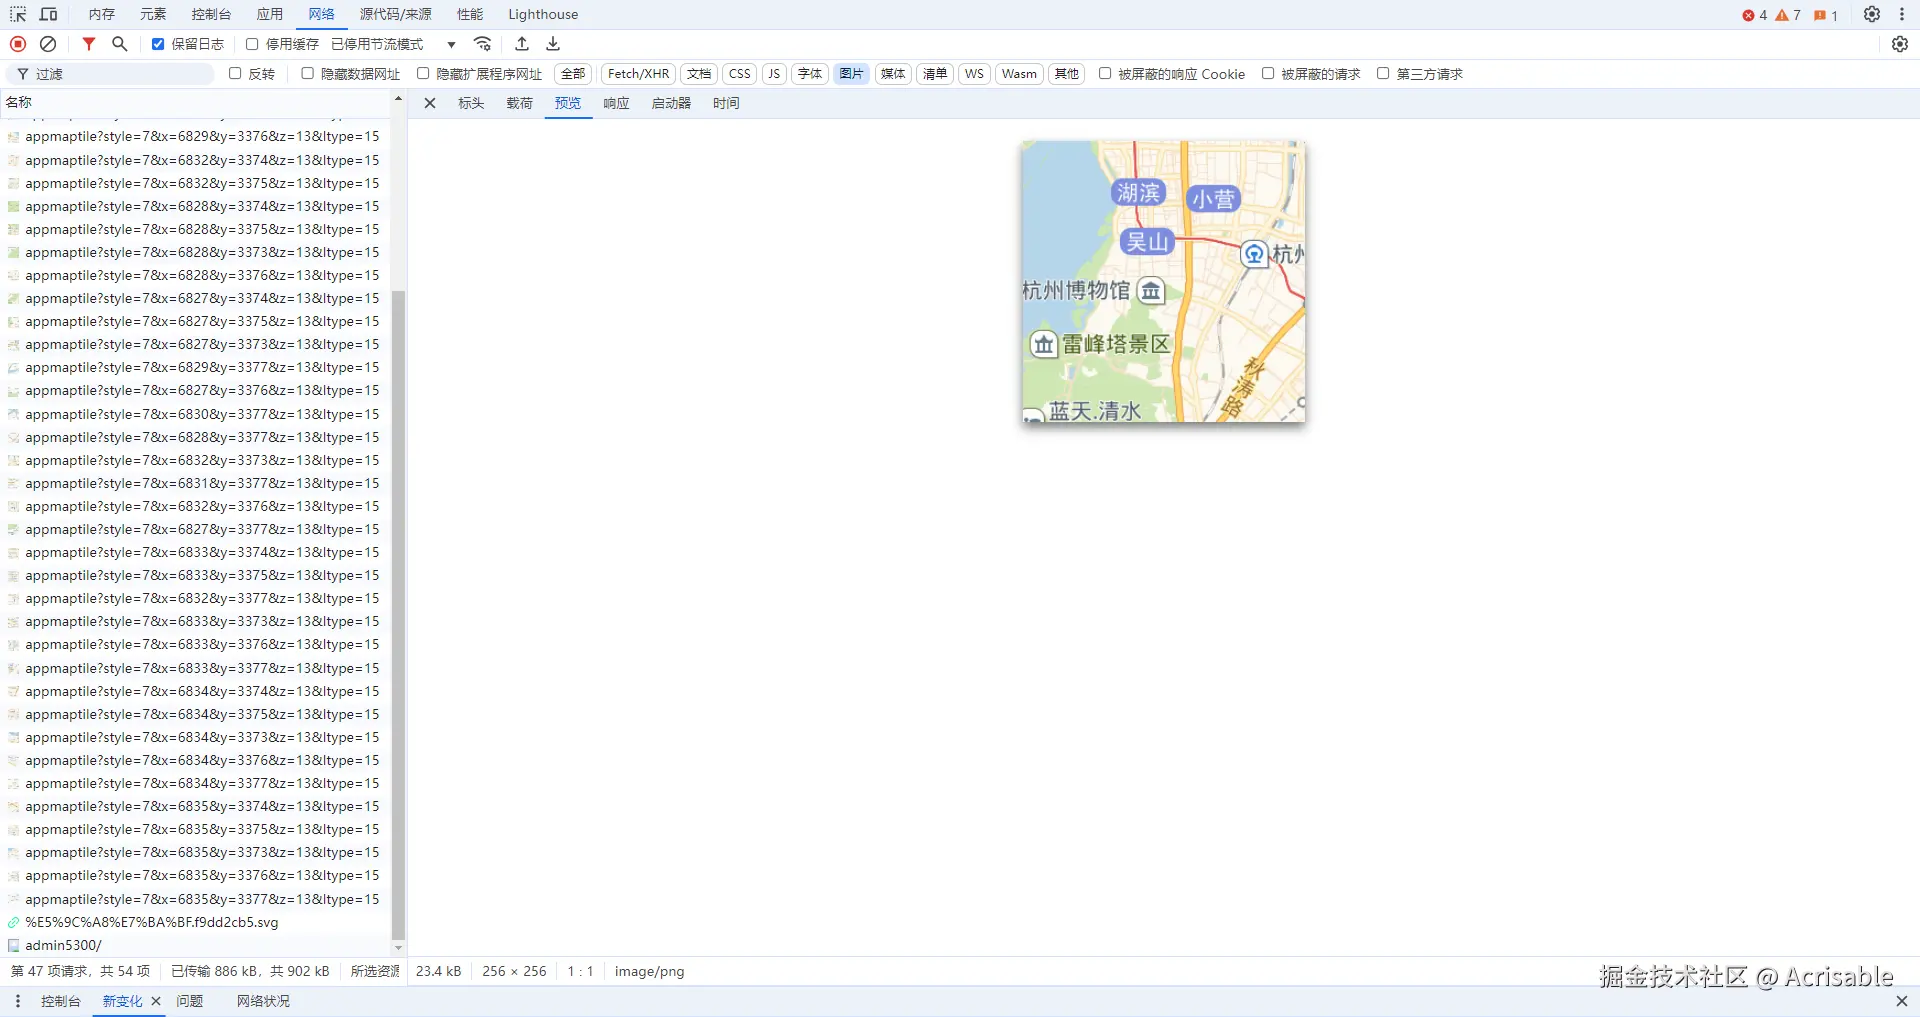Open the 应用 panel tab
The width and height of the screenshot is (1920, 1017).
pos(269,14)
